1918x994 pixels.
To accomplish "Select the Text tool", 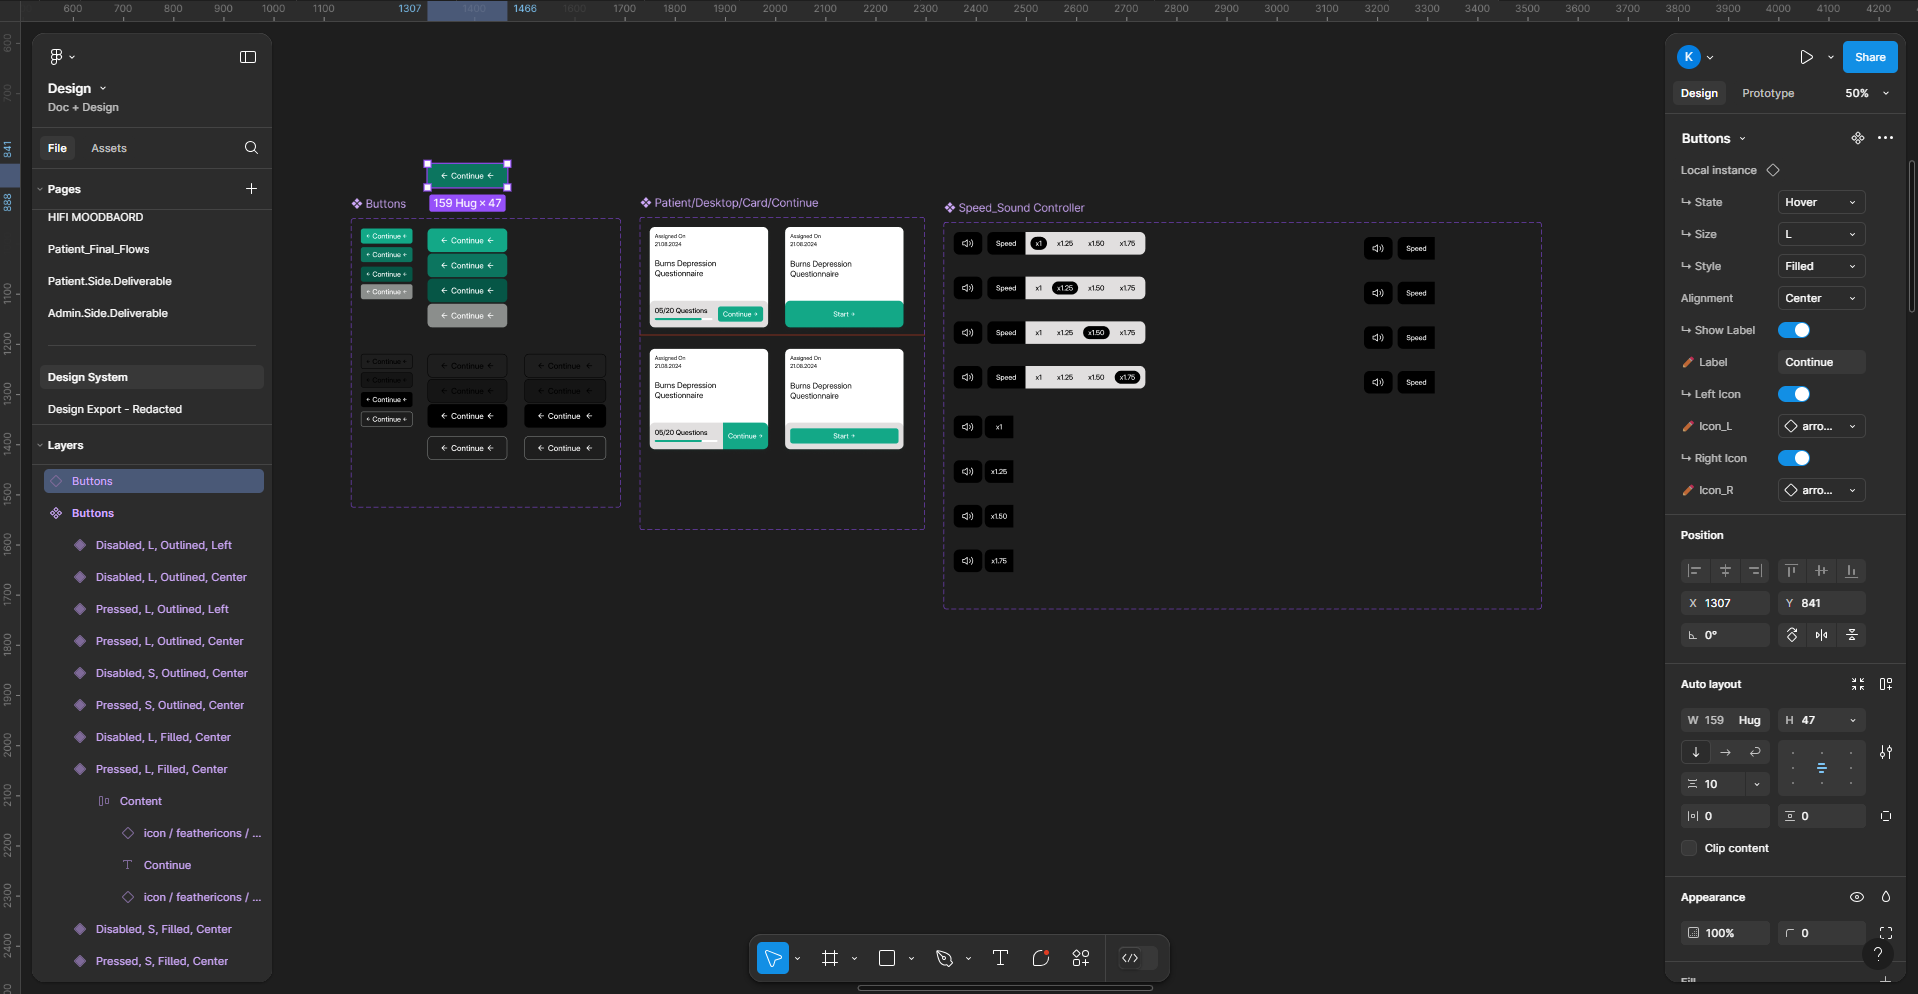I will pyautogui.click(x=999, y=957).
